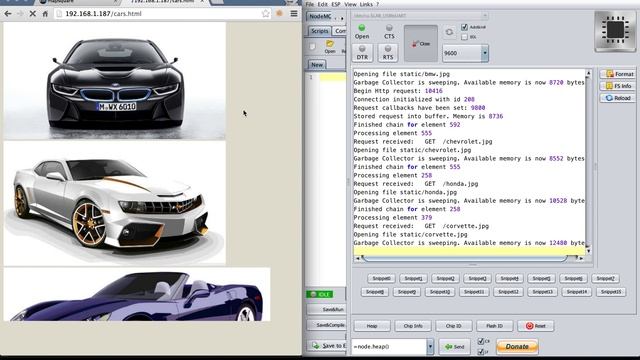Check the EOL checkbox below Autoscroll
The width and height of the screenshot is (640, 360).
464,37
